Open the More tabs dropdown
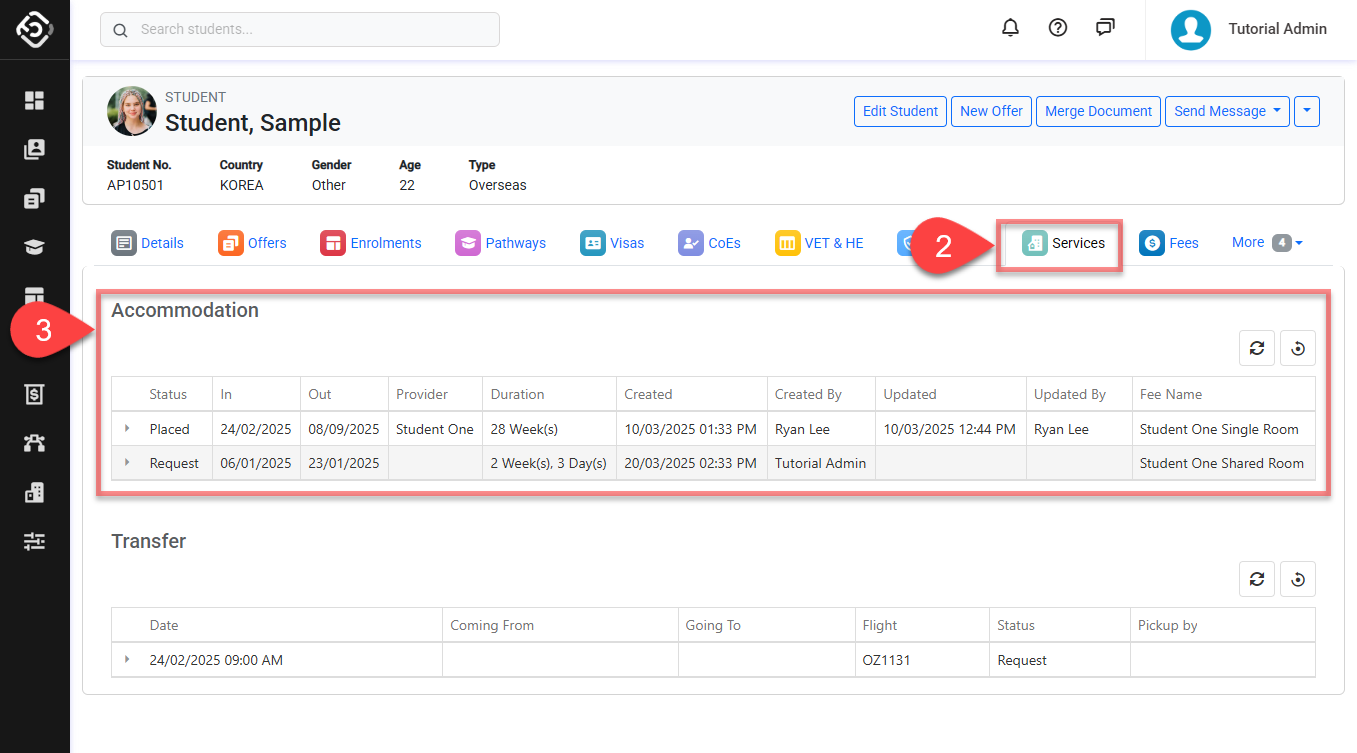 pos(1266,243)
